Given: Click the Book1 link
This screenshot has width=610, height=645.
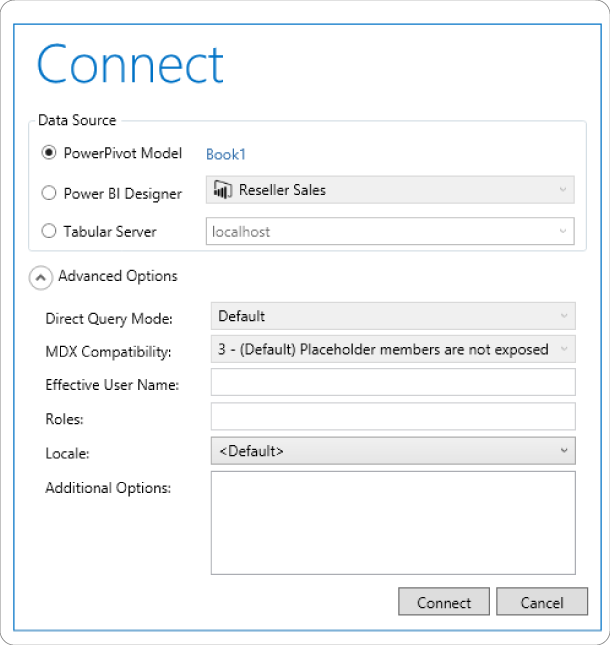Looking at the screenshot, I should point(226,155).
